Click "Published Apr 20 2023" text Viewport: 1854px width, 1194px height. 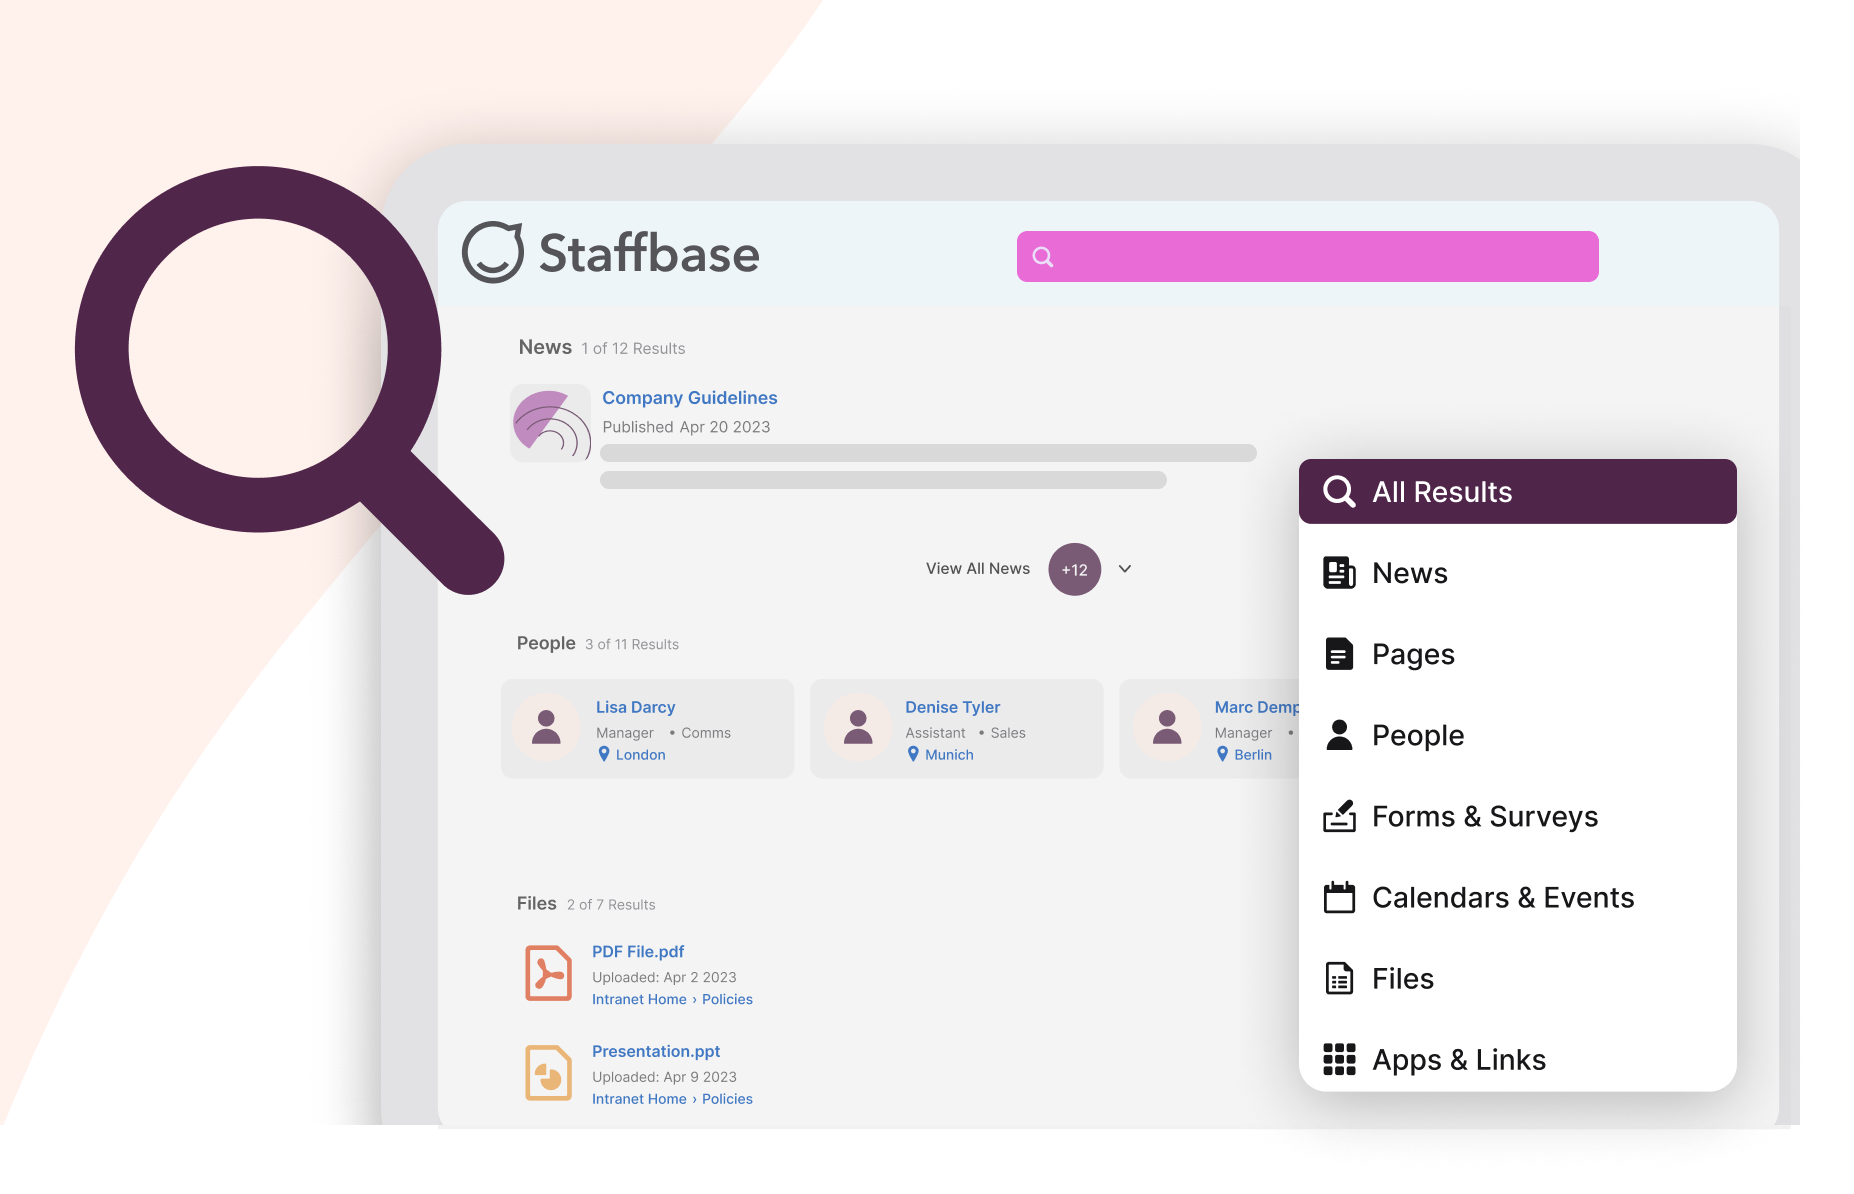click(x=686, y=427)
